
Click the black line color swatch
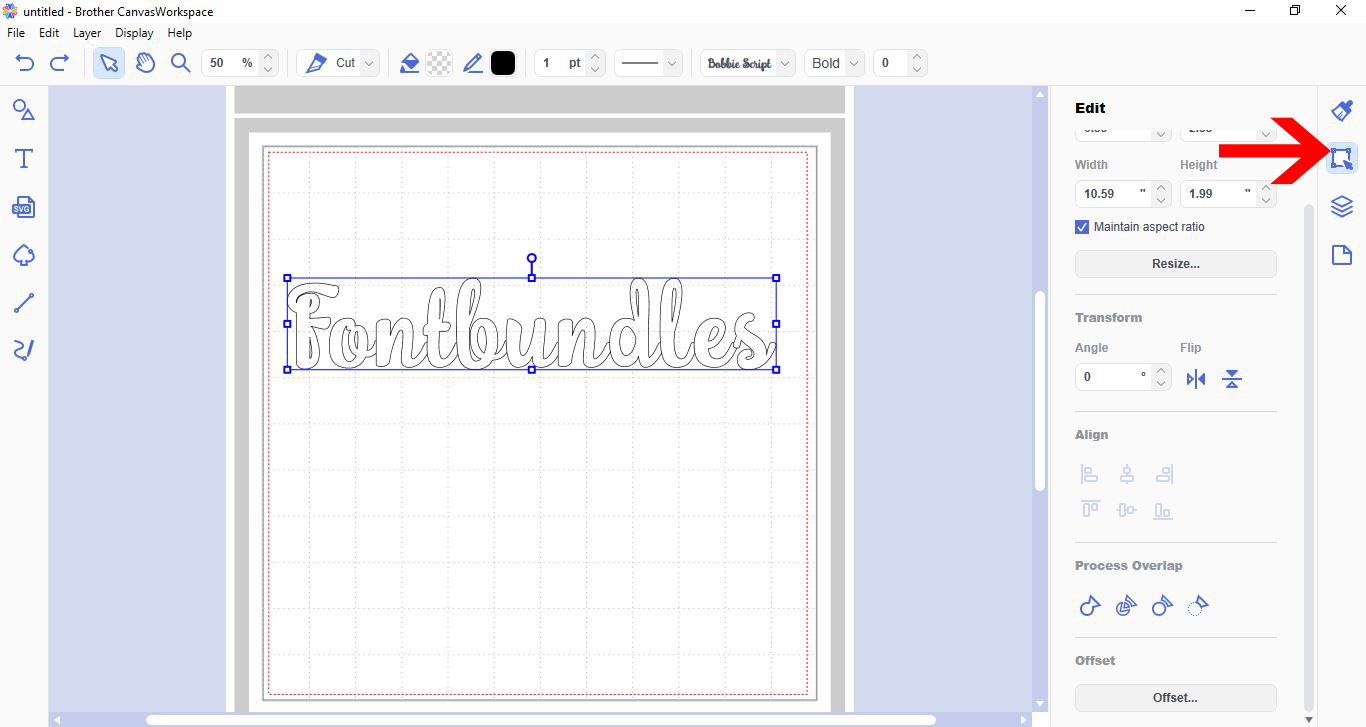tap(503, 63)
